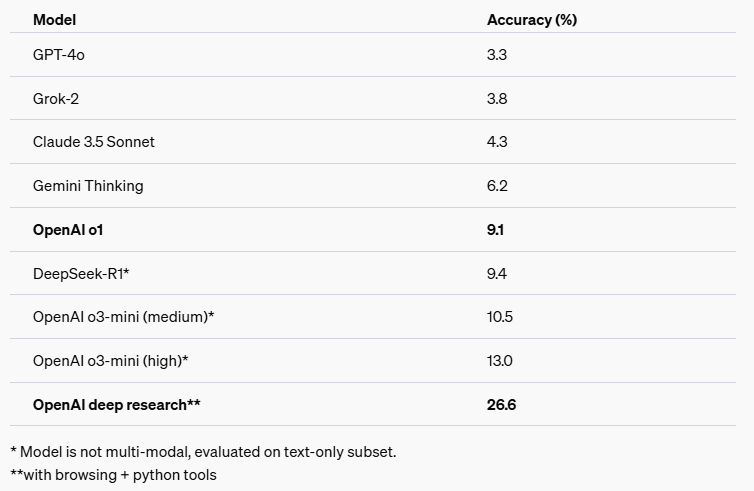Click the Model column header
Image resolution: width=754 pixels, height=491 pixels.
pos(54,20)
